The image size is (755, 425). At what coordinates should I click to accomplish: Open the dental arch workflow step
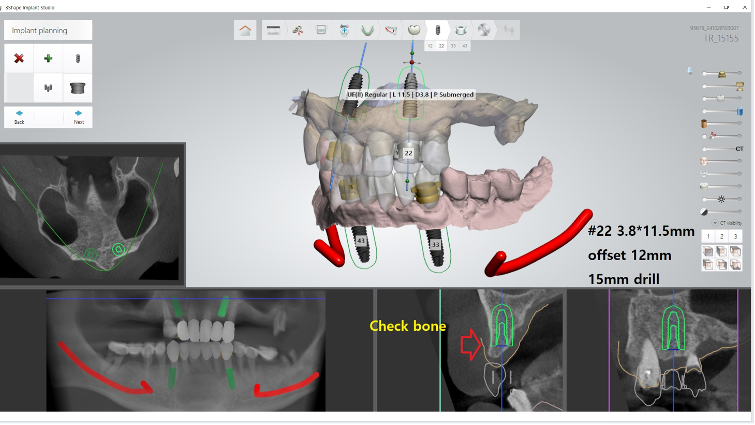[x=367, y=30]
